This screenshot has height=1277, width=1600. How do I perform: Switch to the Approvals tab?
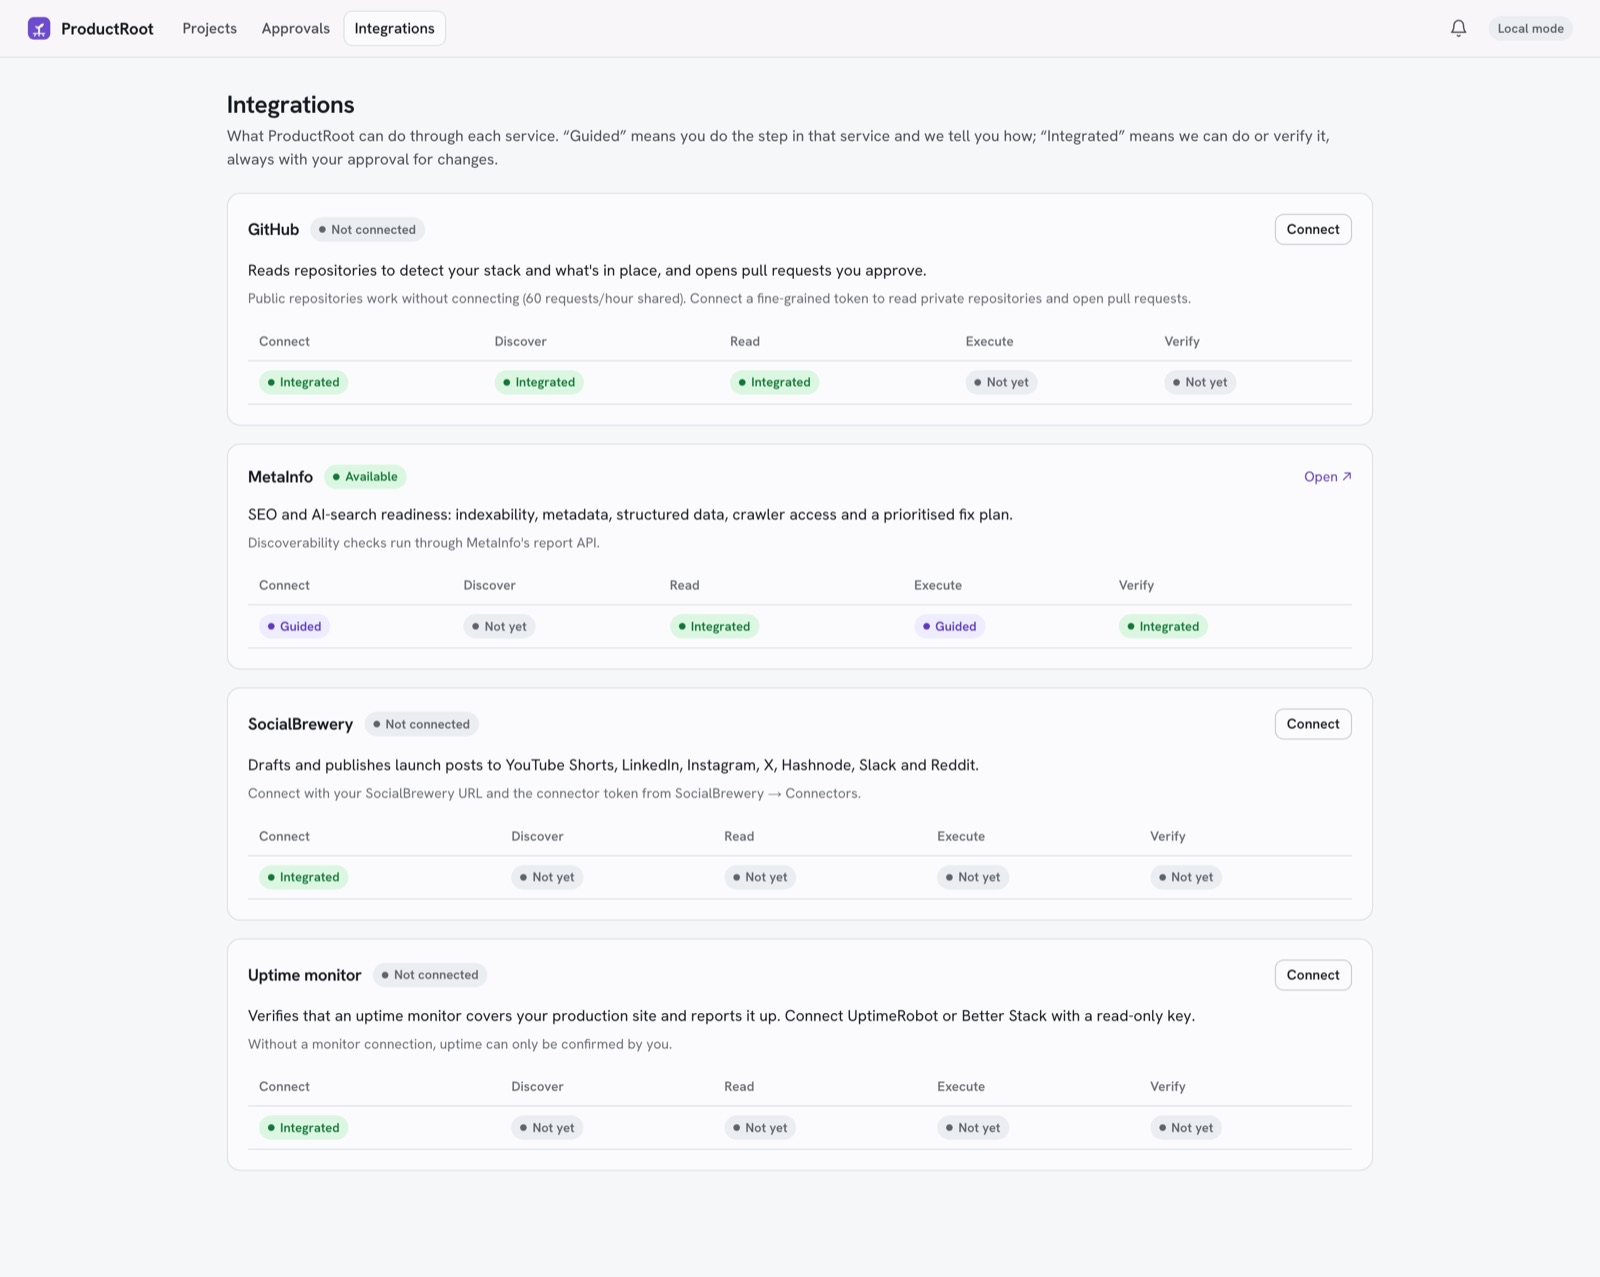click(295, 28)
